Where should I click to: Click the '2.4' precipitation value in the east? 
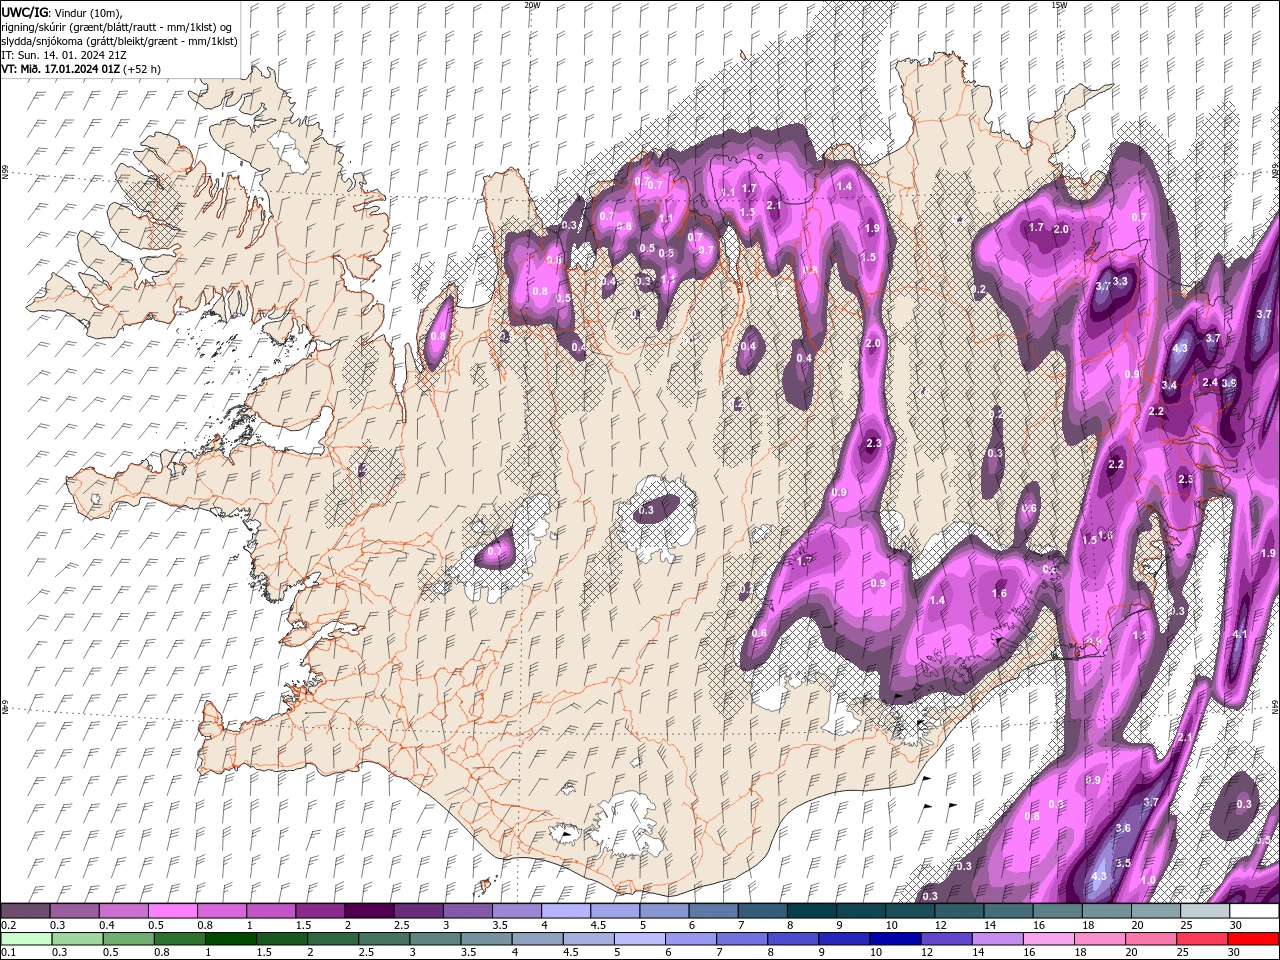click(1210, 382)
